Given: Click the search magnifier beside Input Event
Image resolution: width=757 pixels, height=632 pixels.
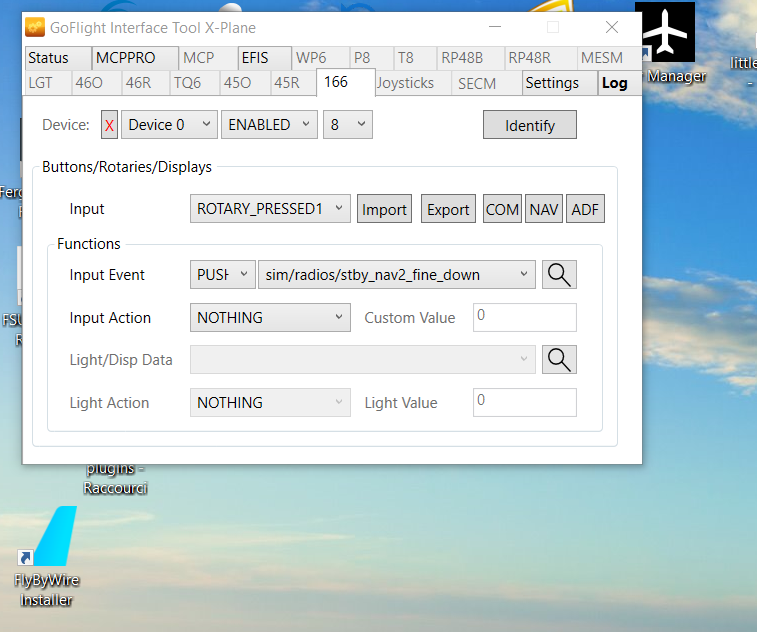Looking at the screenshot, I should click(559, 275).
